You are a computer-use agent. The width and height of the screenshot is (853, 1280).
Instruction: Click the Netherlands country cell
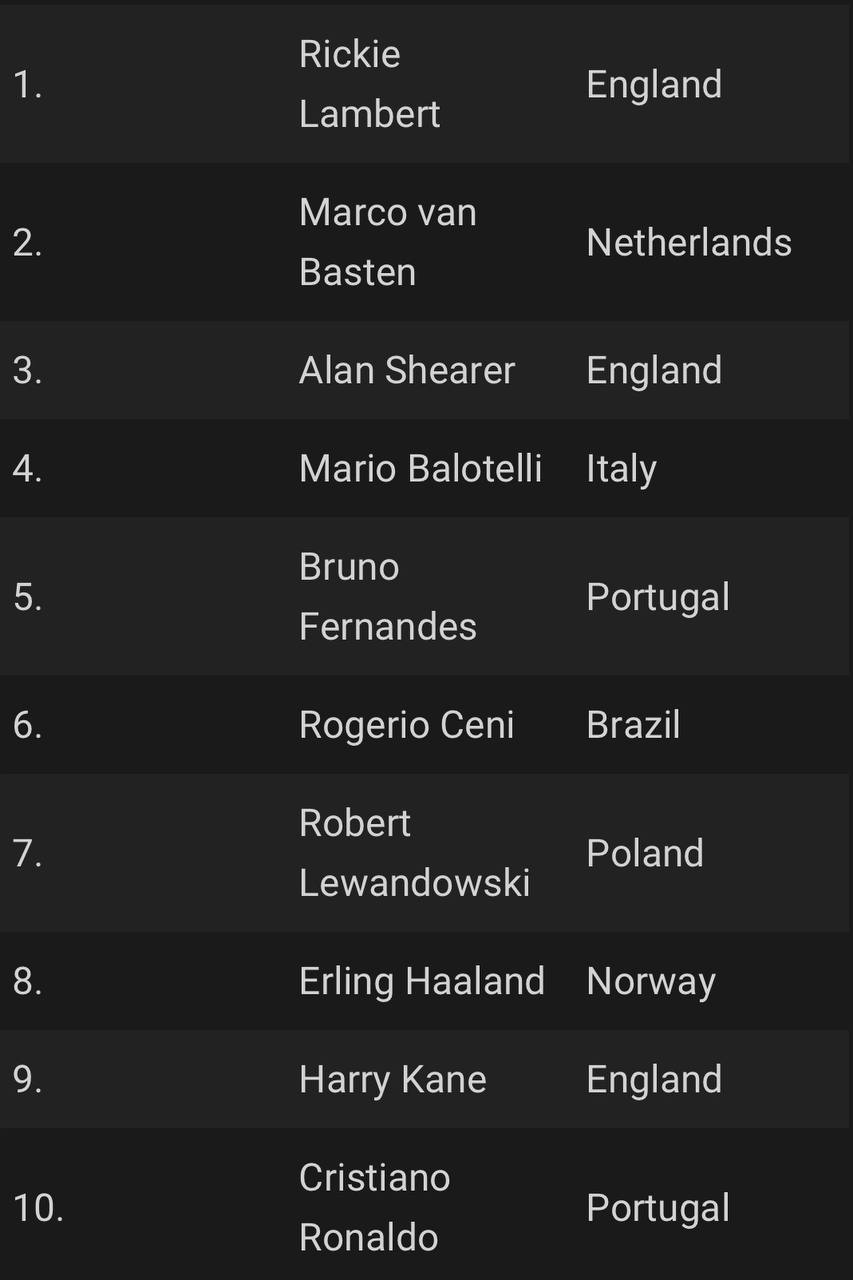pos(689,242)
